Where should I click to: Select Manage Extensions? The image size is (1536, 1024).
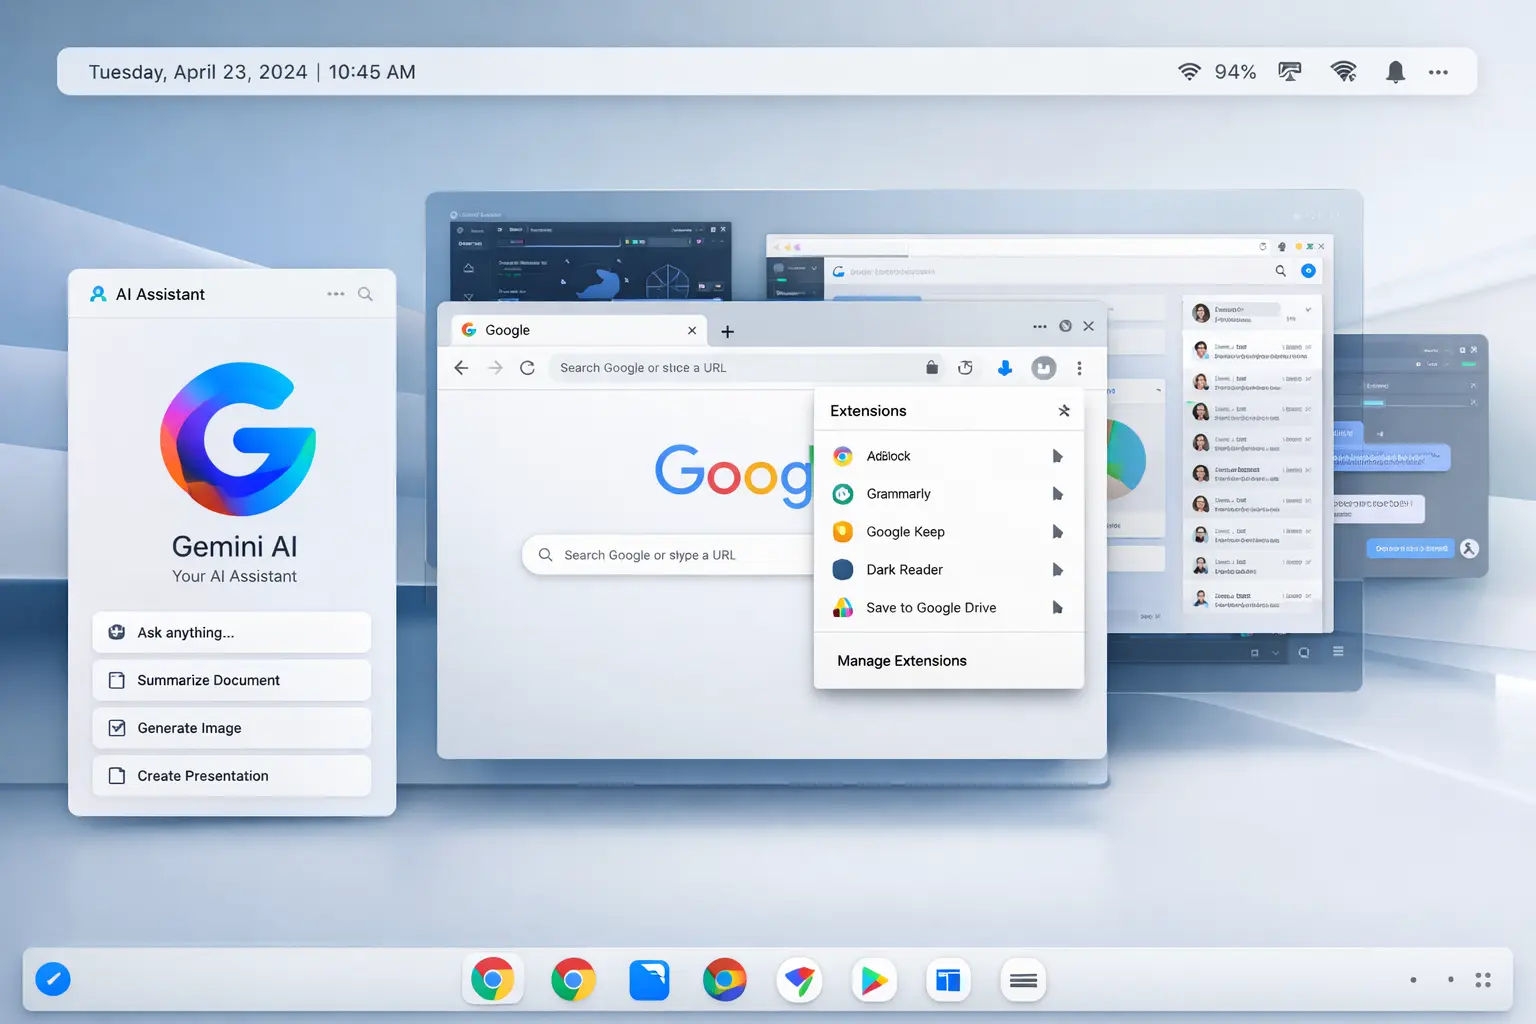tap(901, 660)
